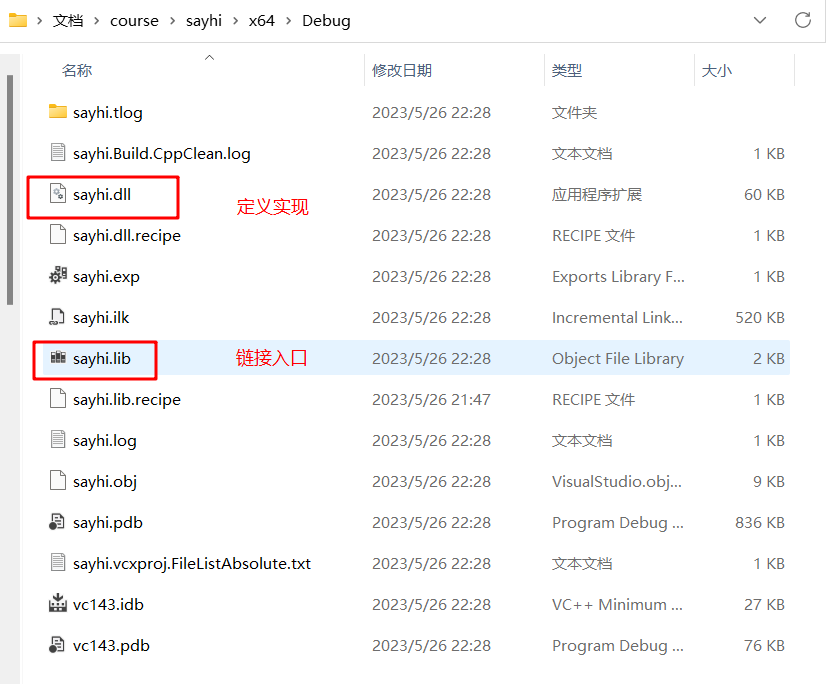This screenshot has width=833, height=684.
Task: Expand the chevron after 文档 breadcrumb
Action: coord(96,21)
